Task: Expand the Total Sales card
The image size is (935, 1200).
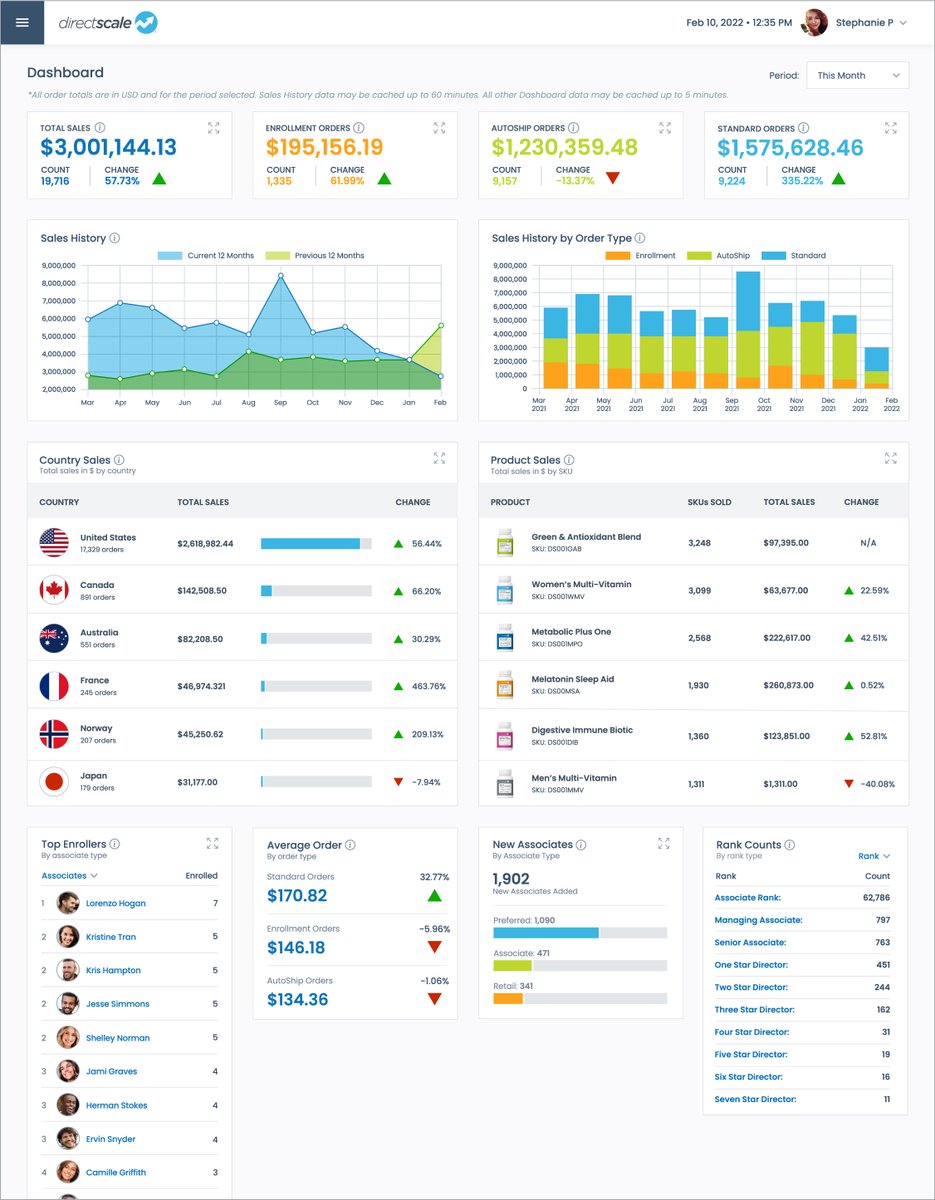Action: pyautogui.click(x=214, y=128)
